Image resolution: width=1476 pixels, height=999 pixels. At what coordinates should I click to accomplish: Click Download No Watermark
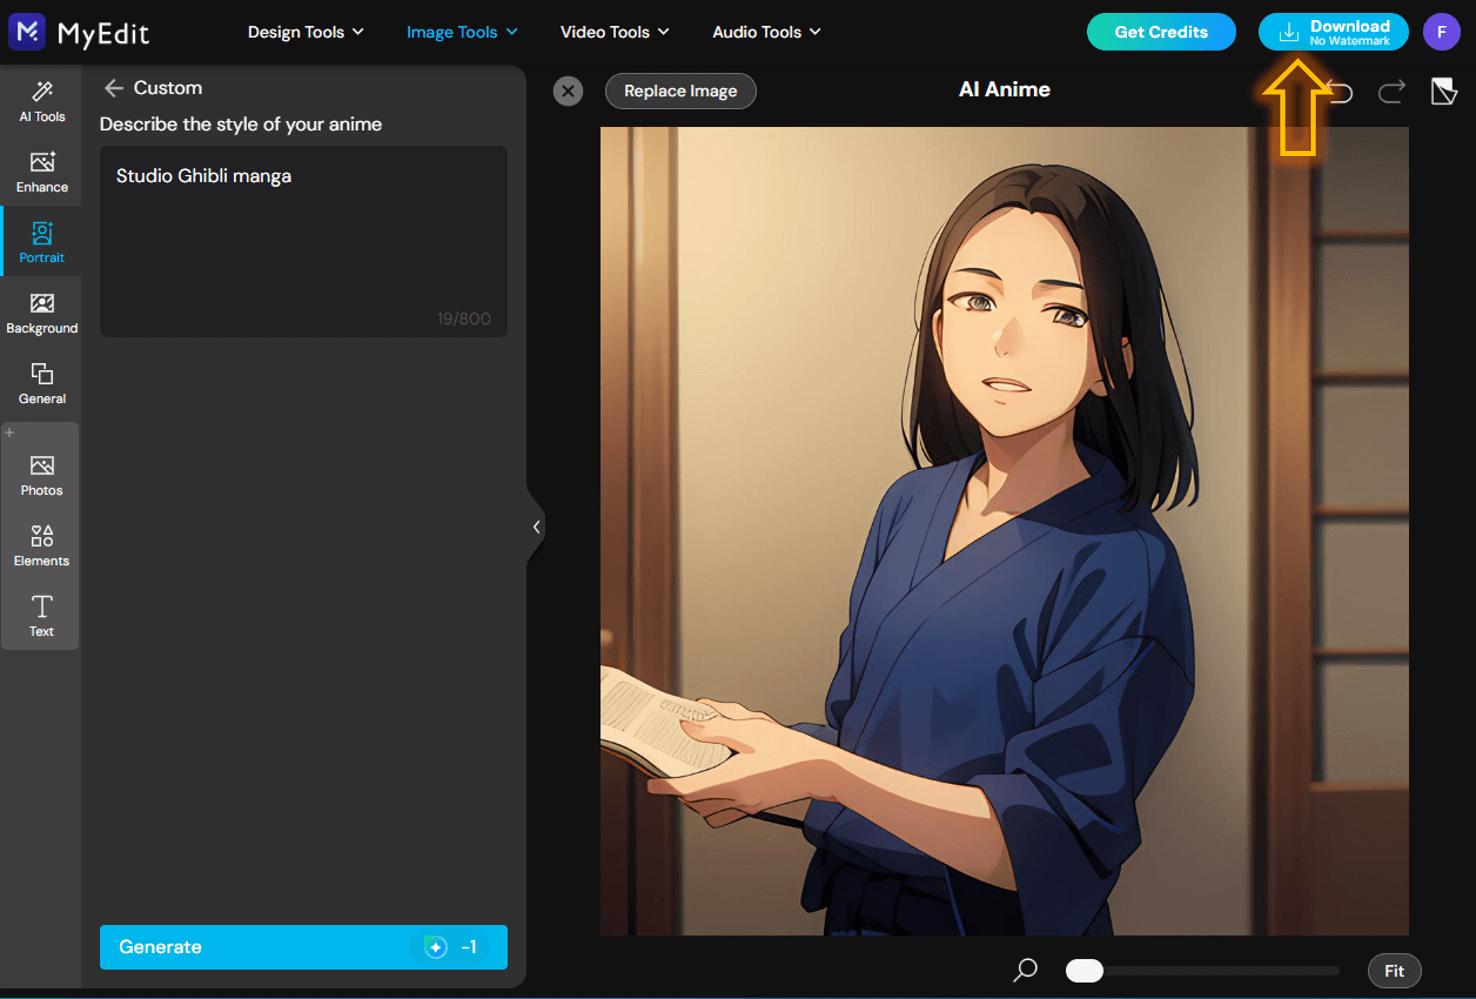point(1333,31)
